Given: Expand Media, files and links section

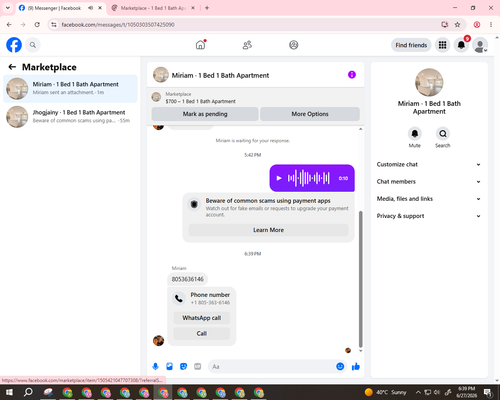Looking at the screenshot, I should 429,199.
